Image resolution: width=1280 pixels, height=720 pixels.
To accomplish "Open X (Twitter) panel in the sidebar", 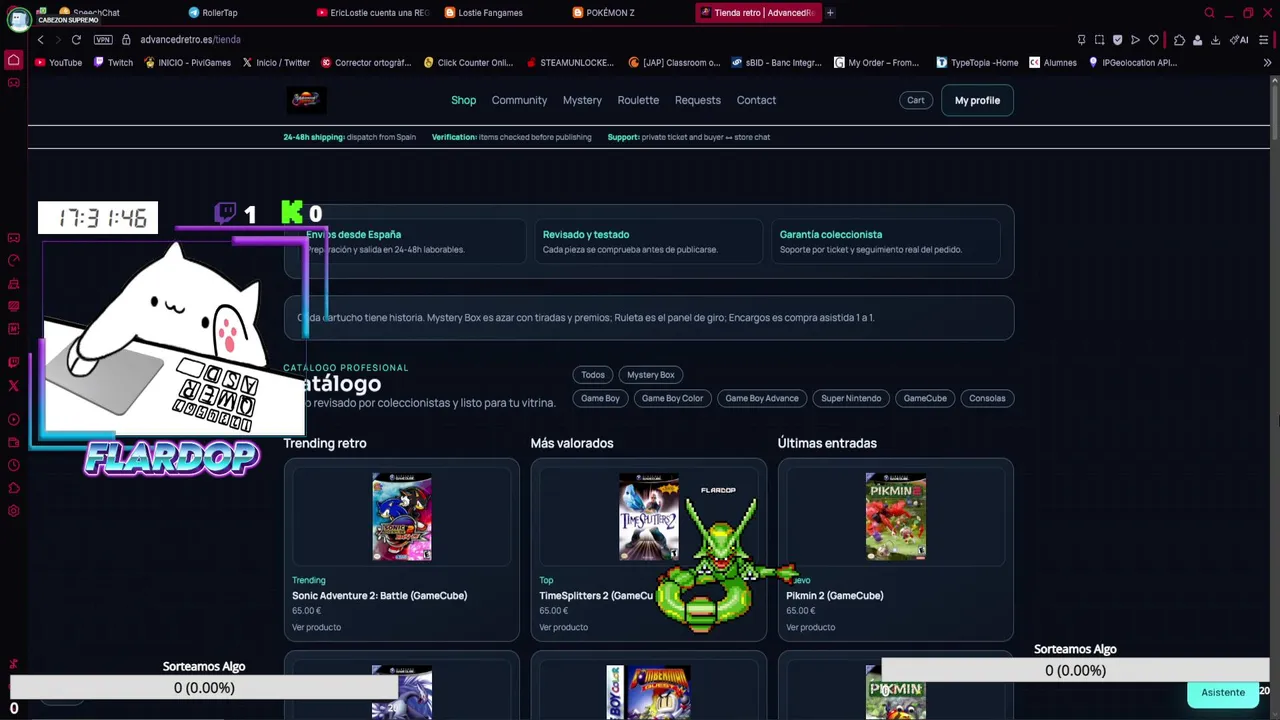I will click(x=14, y=386).
